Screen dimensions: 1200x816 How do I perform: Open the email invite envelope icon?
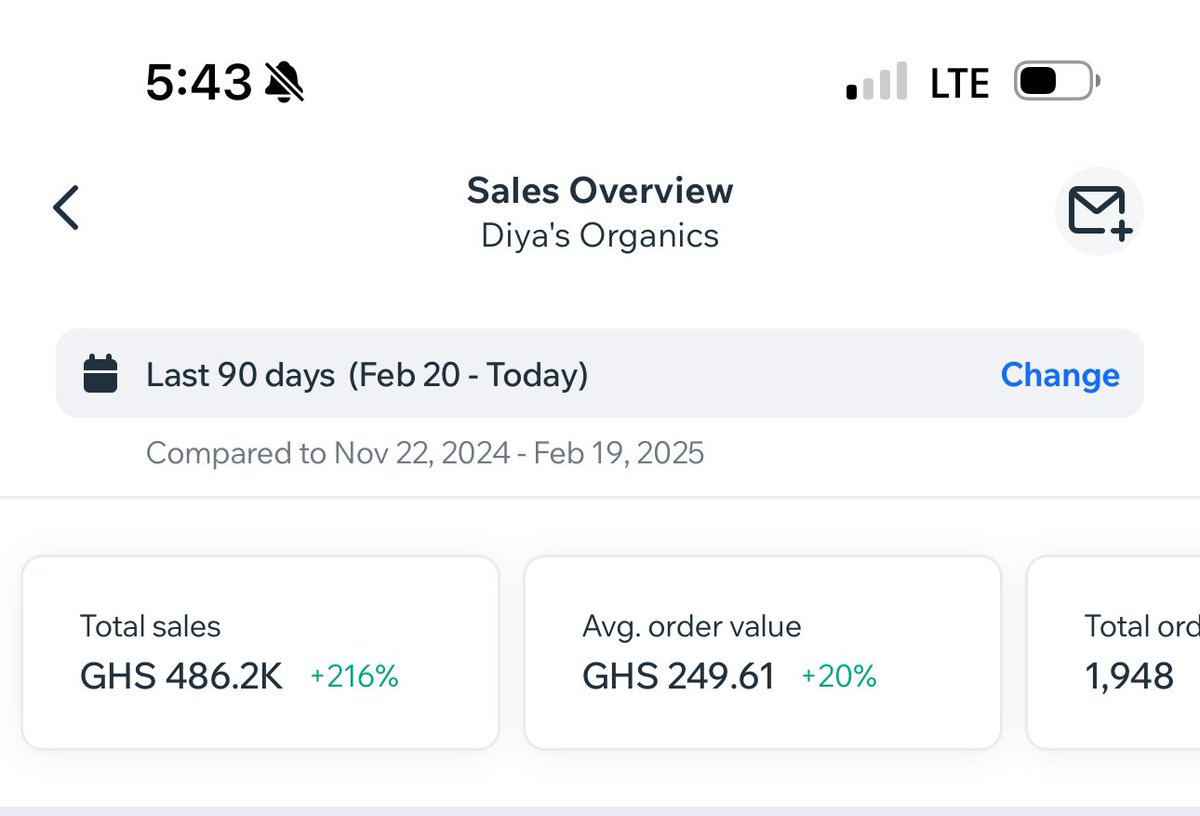(1099, 211)
